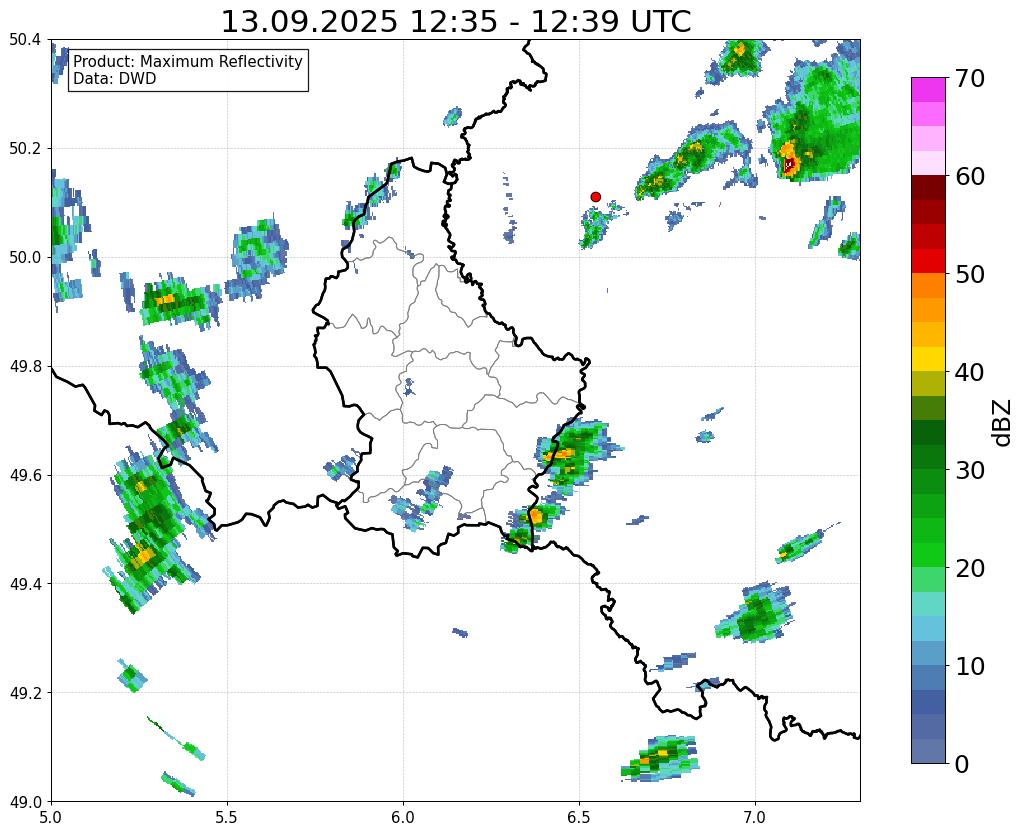Click the longitude tick label 7.0
The image size is (1023, 834).
click(x=756, y=817)
